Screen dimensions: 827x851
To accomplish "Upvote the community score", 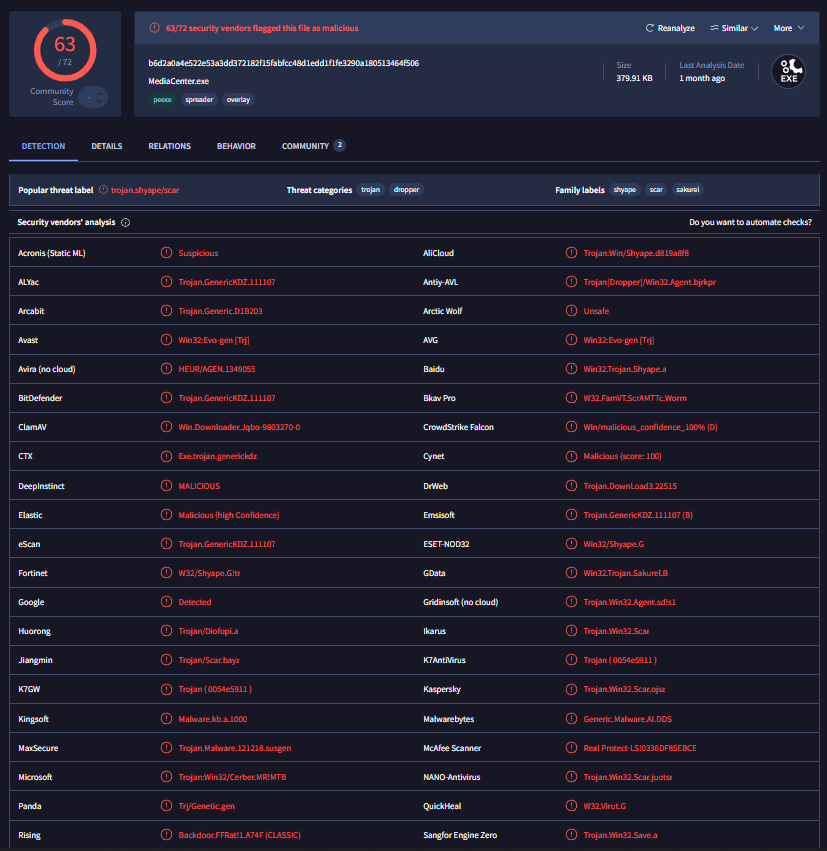I will (x=99, y=93).
